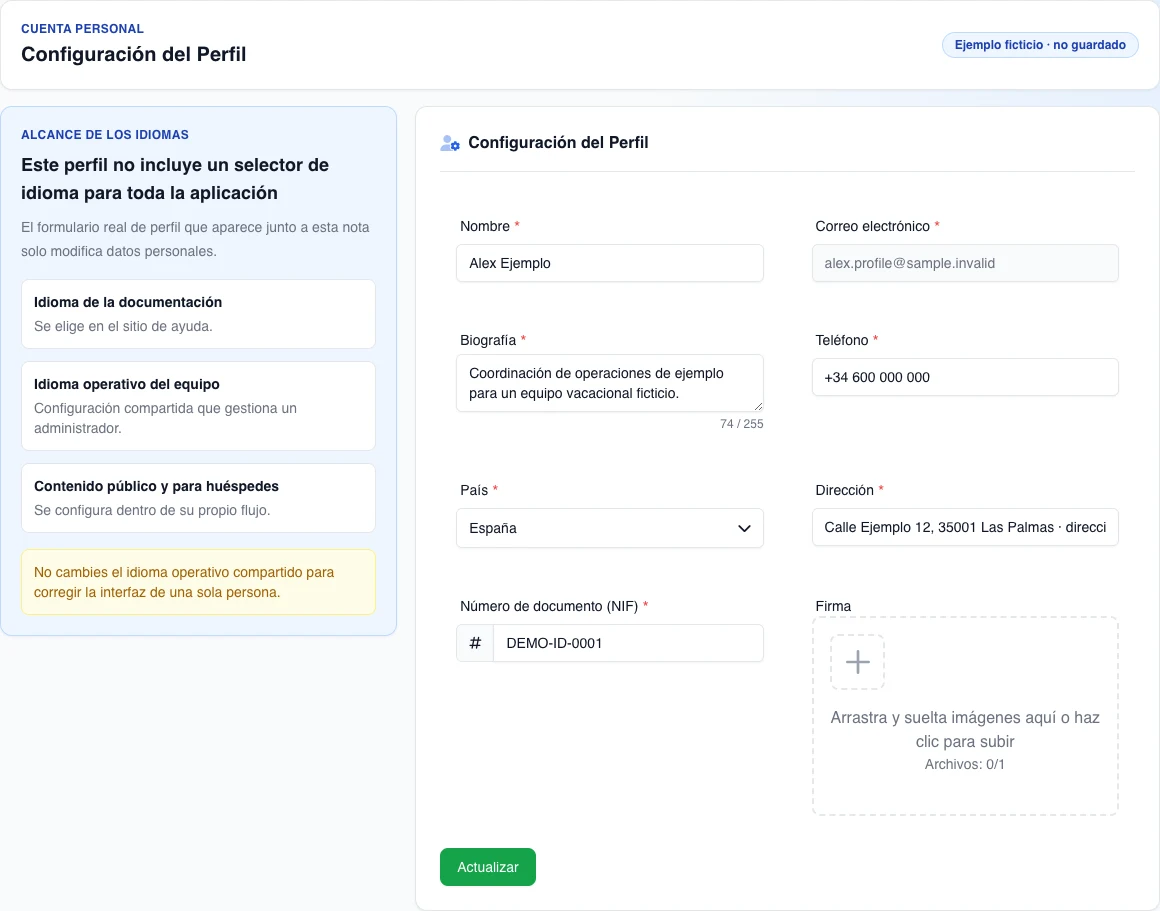Click the Actualizar button
The width and height of the screenshot is (1160, 911).
point(488,867)
